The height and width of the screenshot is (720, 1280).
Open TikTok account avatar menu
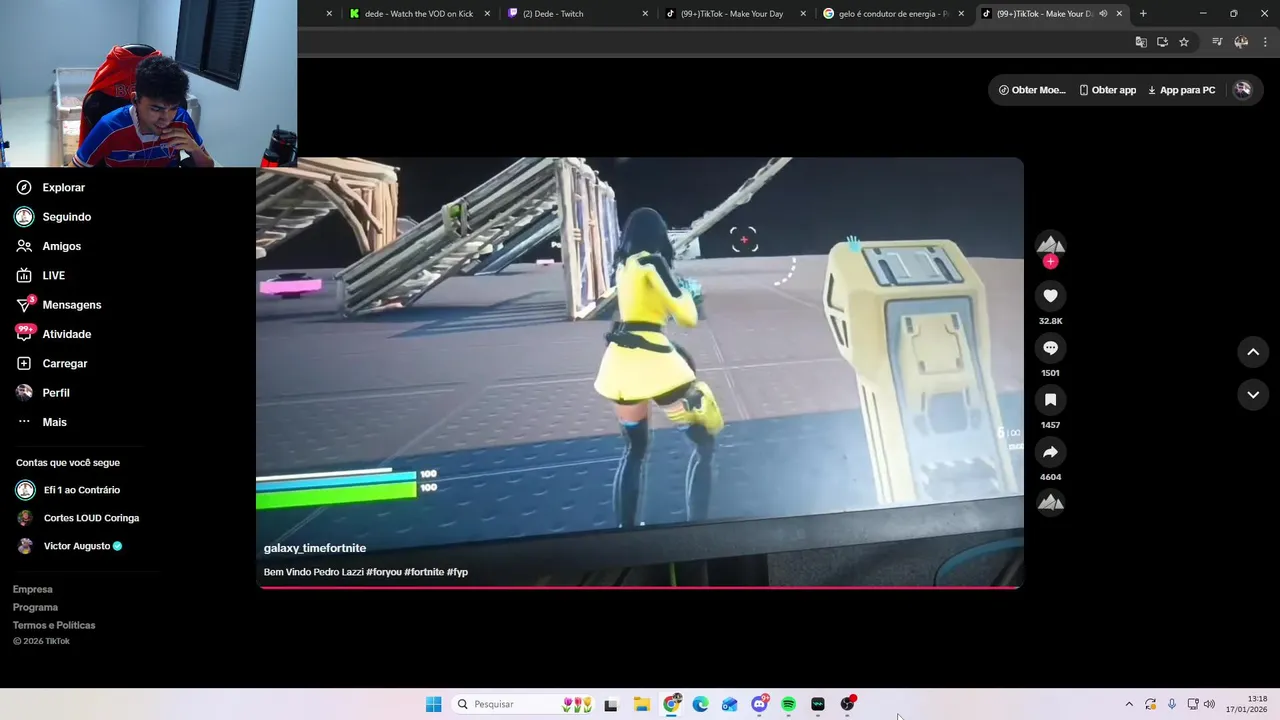(1242, 89)
